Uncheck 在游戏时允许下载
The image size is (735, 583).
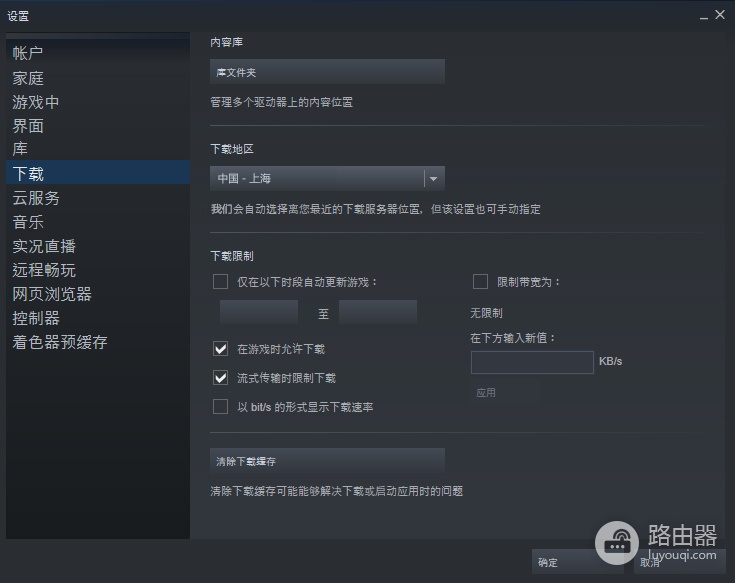220,349
